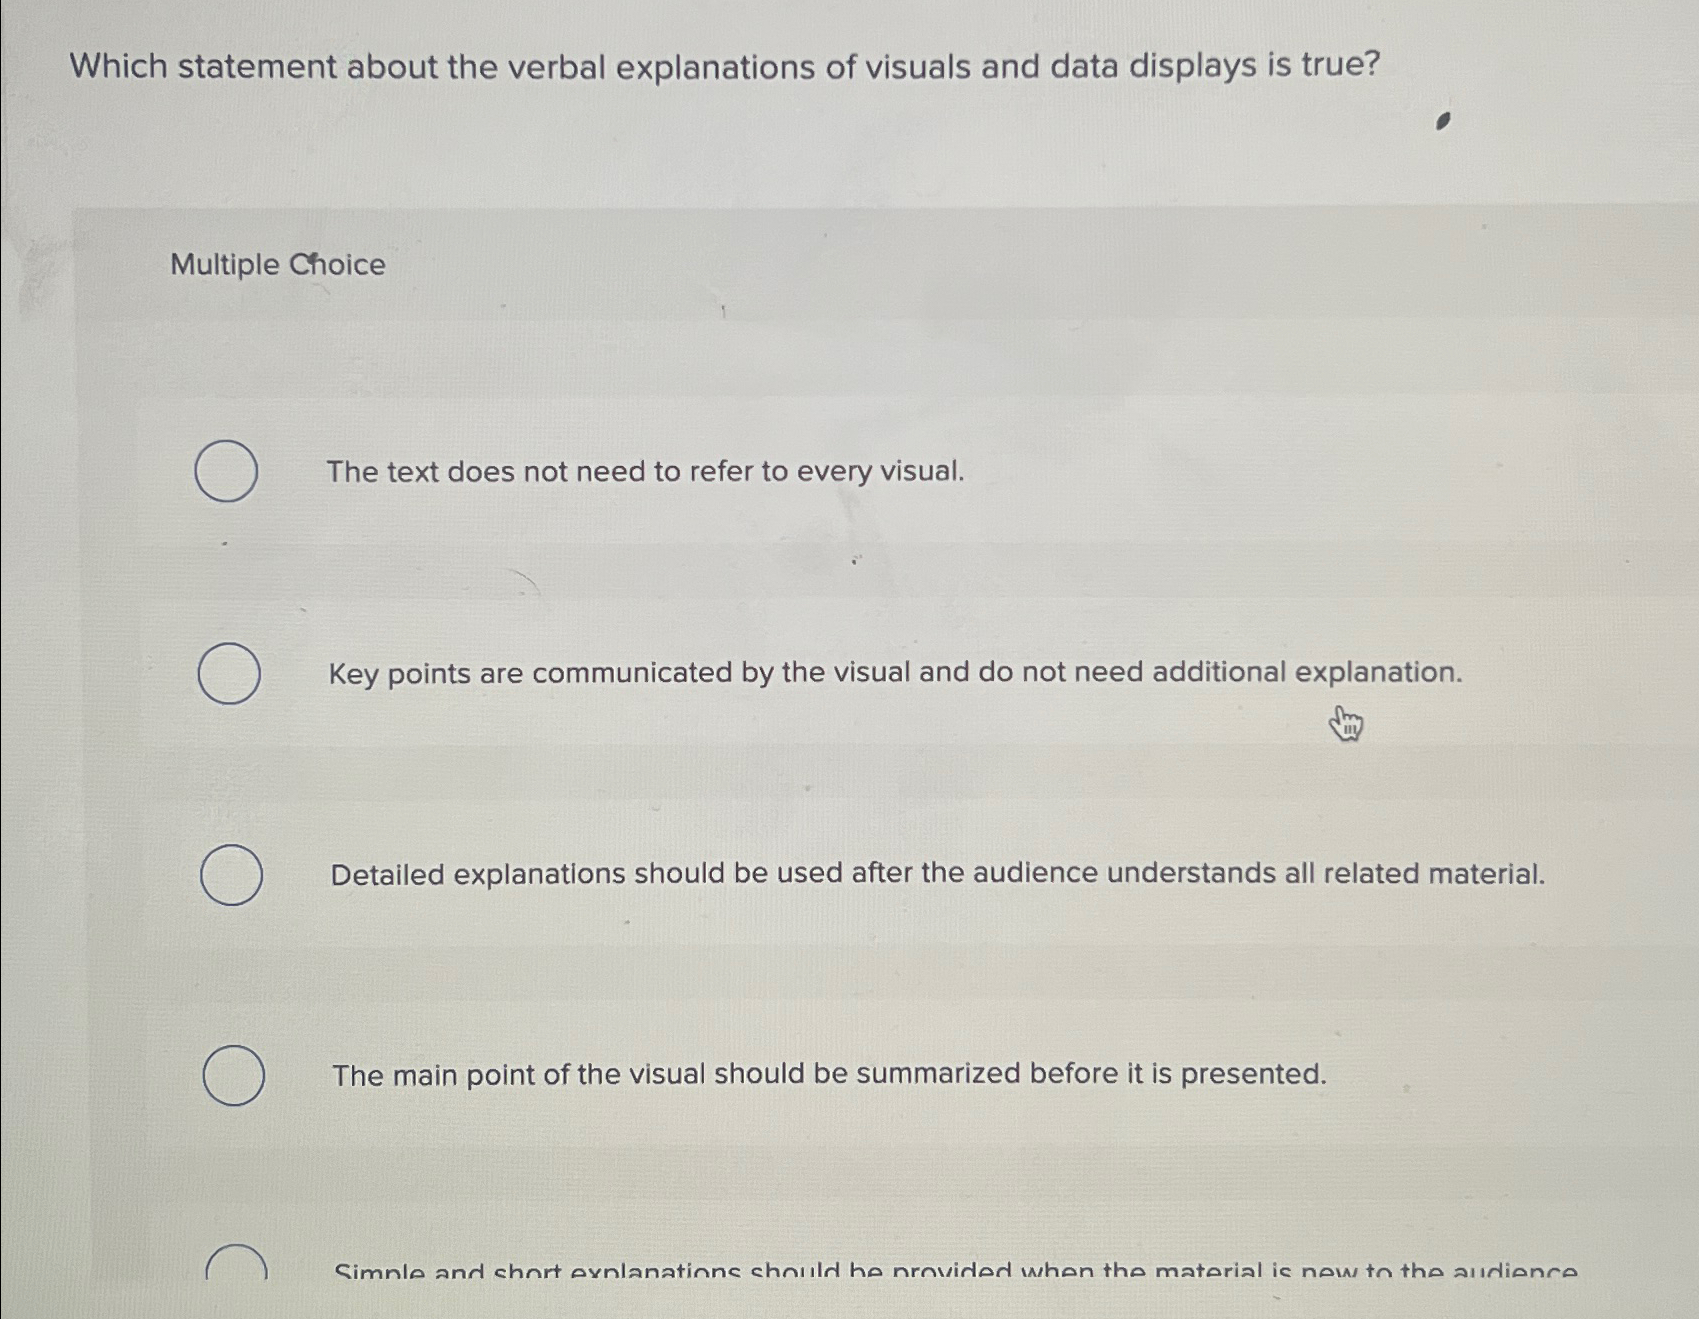Select radio button for 'The text does not need to refer to every visual'

coord(228,470)
